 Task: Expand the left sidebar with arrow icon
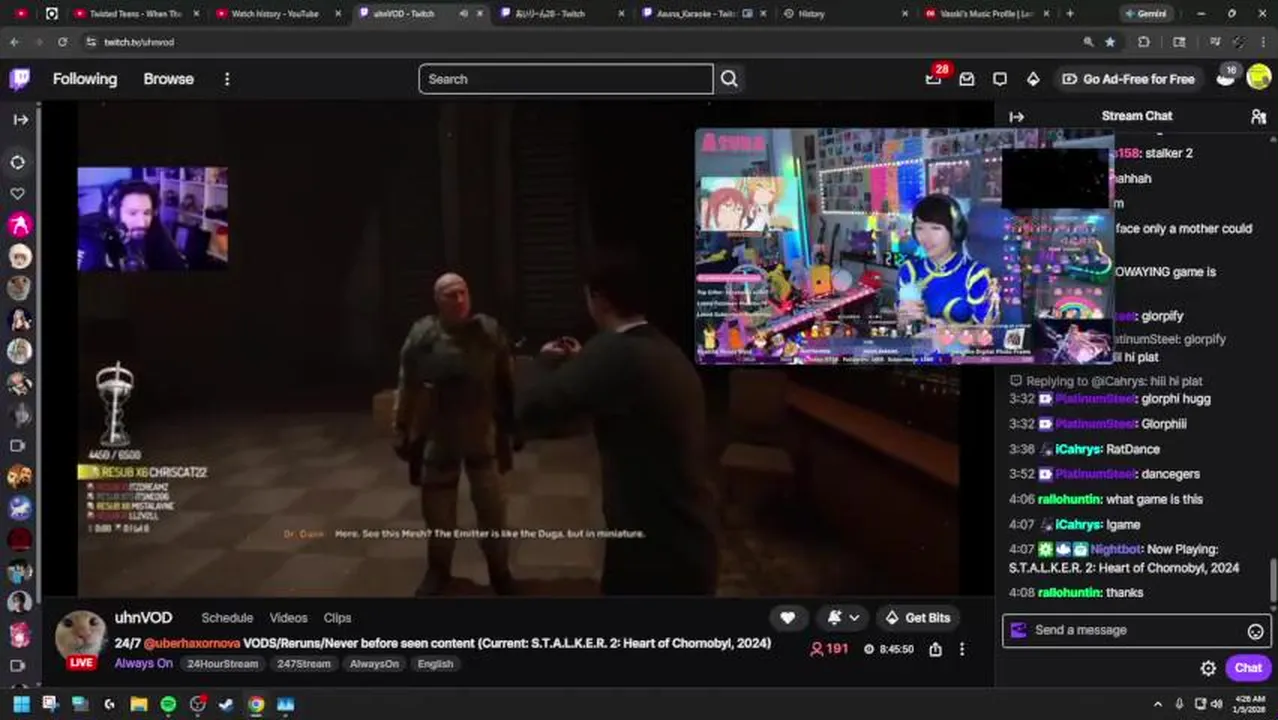point(20,119)
